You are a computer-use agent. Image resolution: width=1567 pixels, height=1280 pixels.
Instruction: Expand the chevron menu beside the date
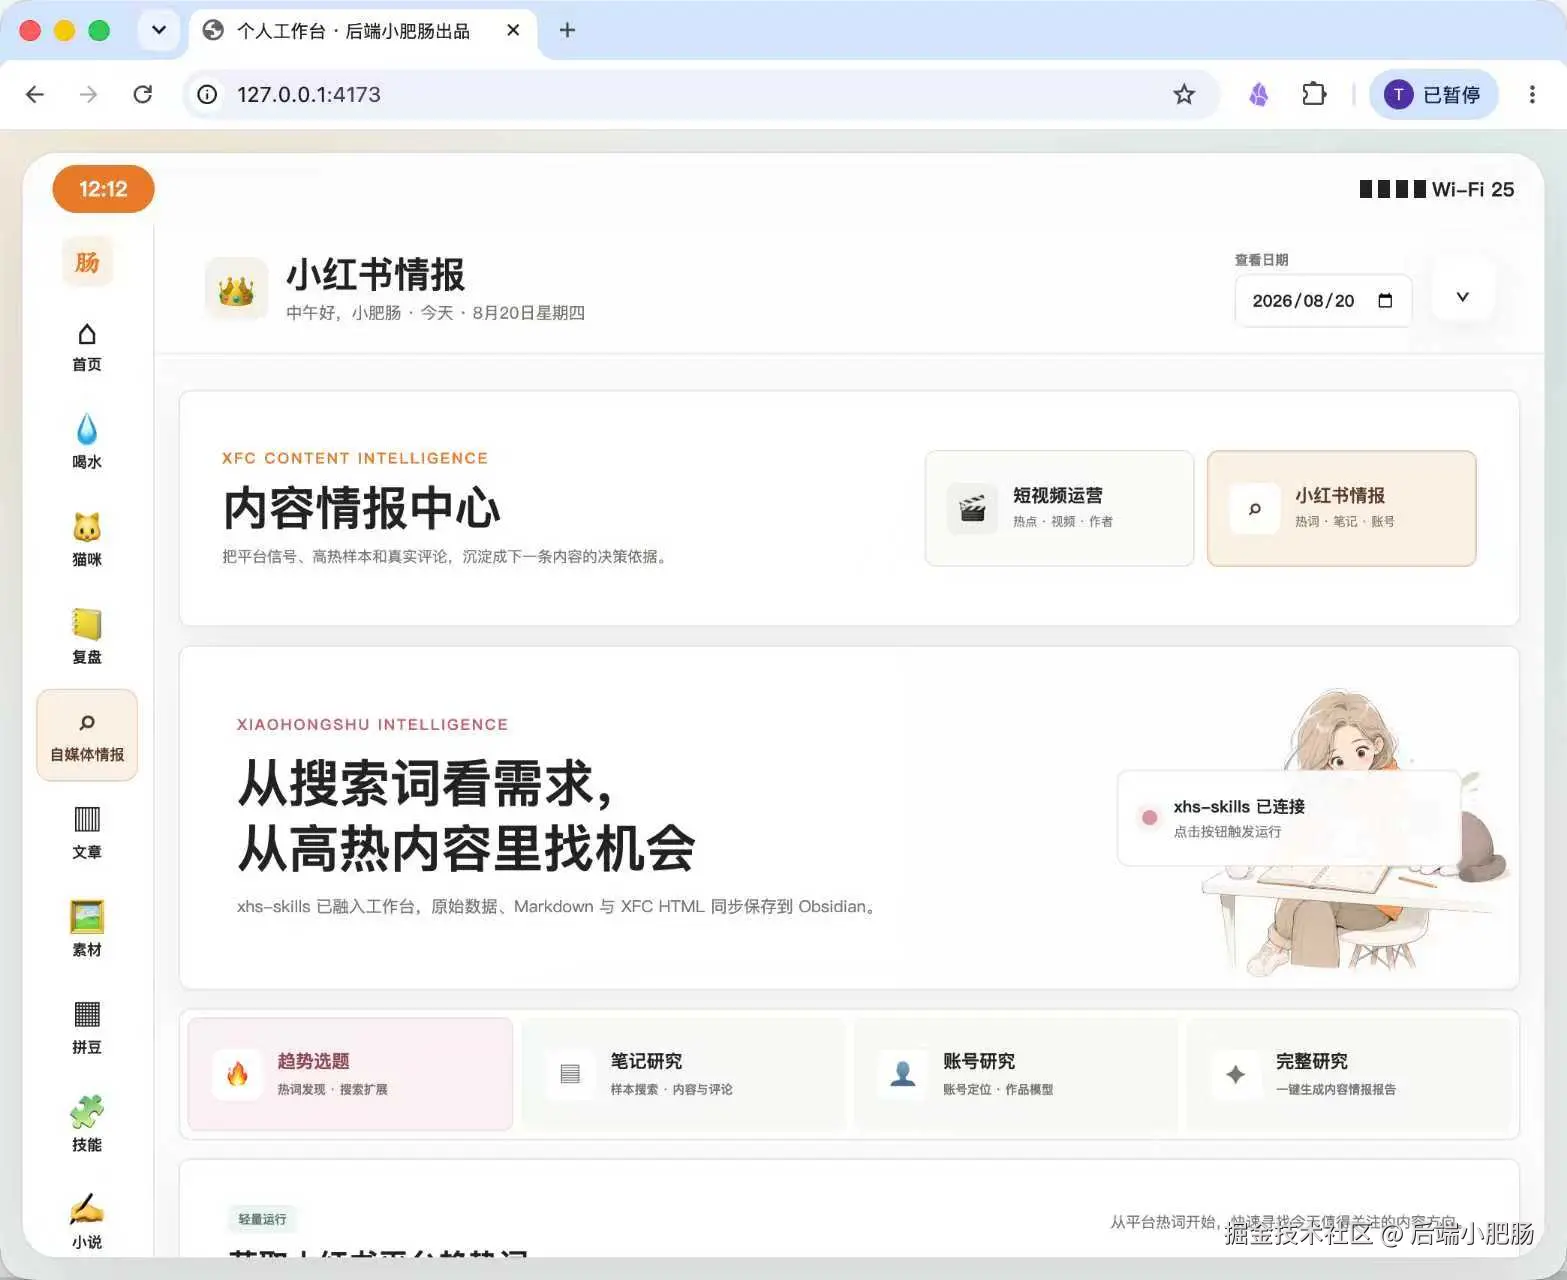(x=1462, y=297)
